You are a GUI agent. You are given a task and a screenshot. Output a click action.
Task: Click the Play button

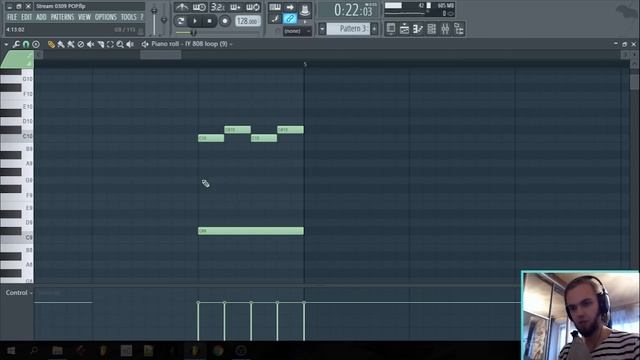[x=195, y=21]
